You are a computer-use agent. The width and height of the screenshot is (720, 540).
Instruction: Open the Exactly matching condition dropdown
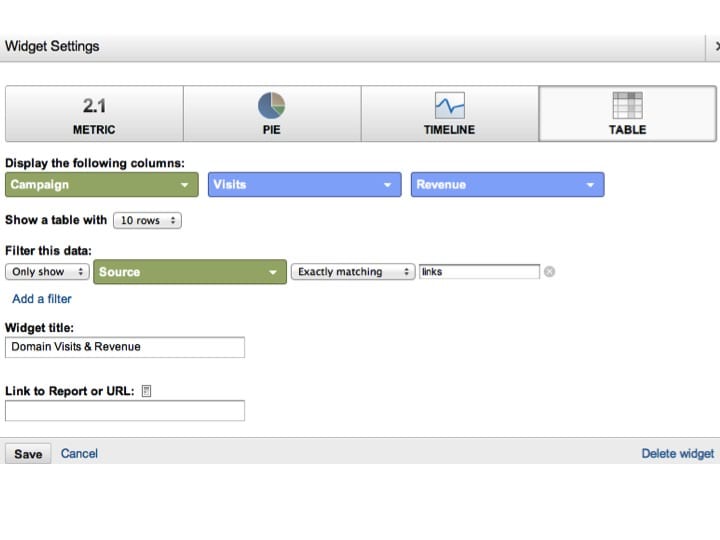[x=352, y=272]
